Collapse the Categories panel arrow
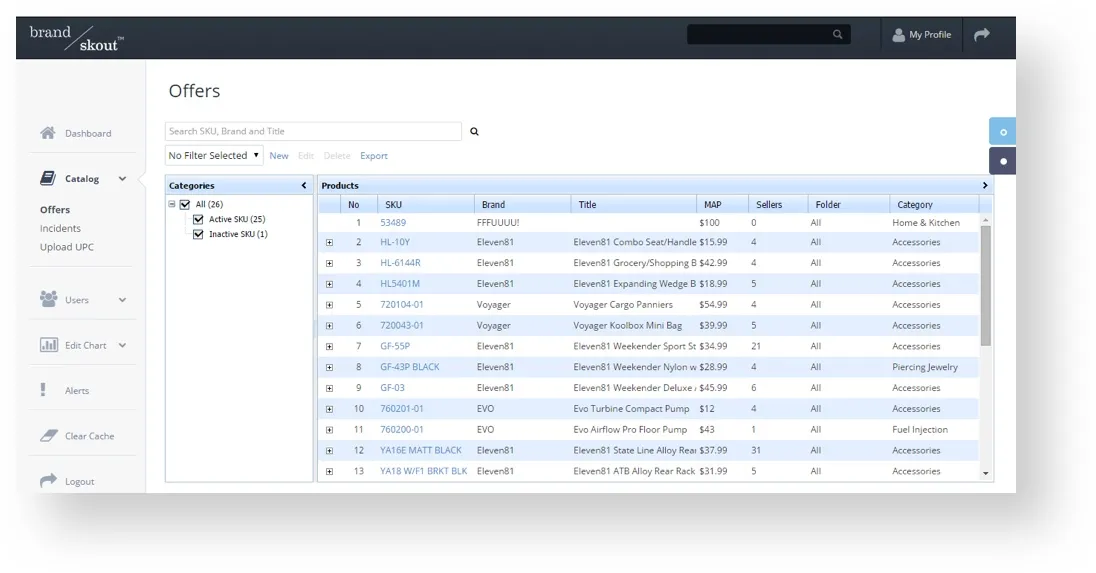1096x573 pixels. pyautogui.click(x=303, y=185)
